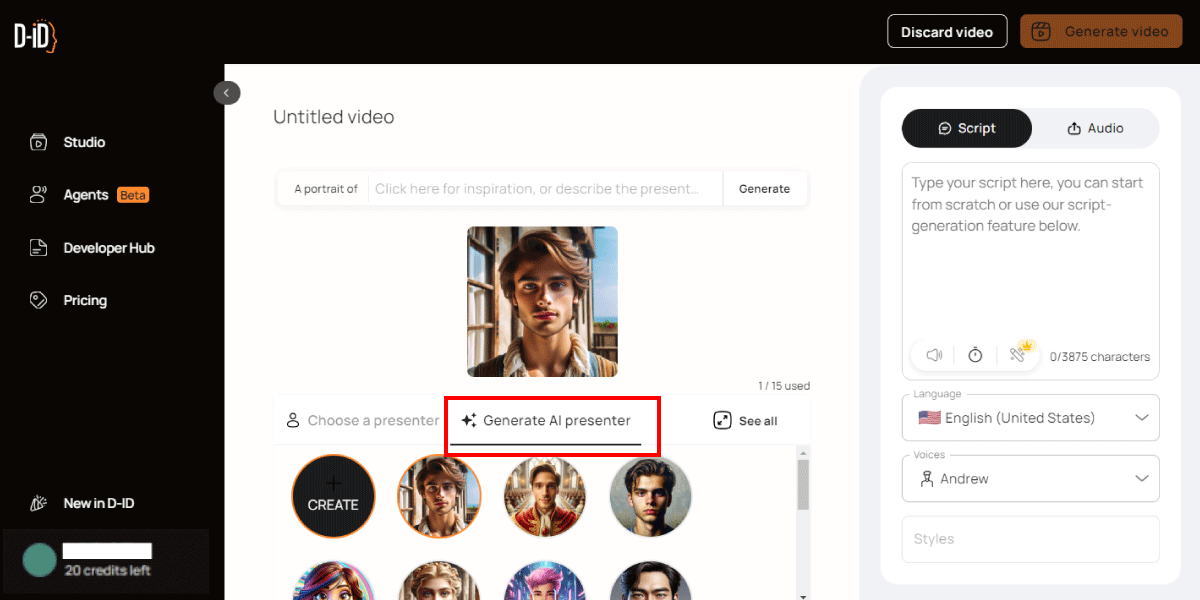Click Generate next to the portrait prompt
Screen dimensions: 1200x600
[764, 188]
